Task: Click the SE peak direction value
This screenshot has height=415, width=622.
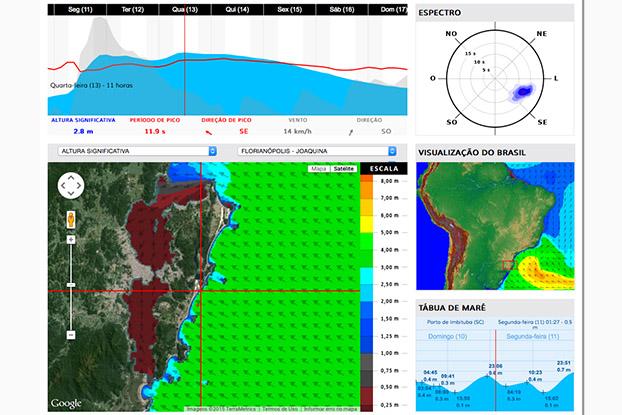Action: [244, 131]
